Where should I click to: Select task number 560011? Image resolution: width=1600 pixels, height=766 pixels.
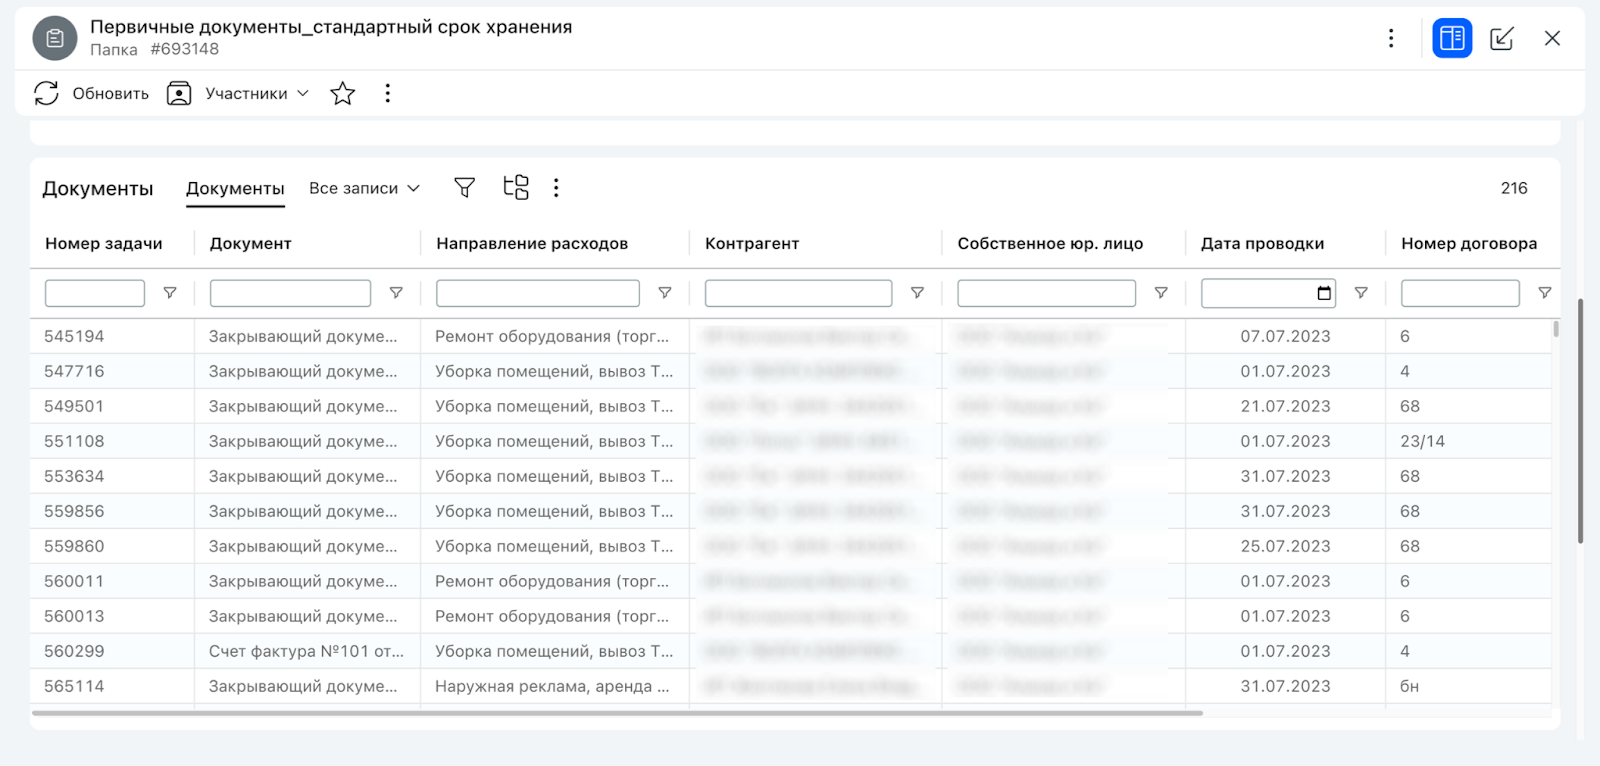74,581
